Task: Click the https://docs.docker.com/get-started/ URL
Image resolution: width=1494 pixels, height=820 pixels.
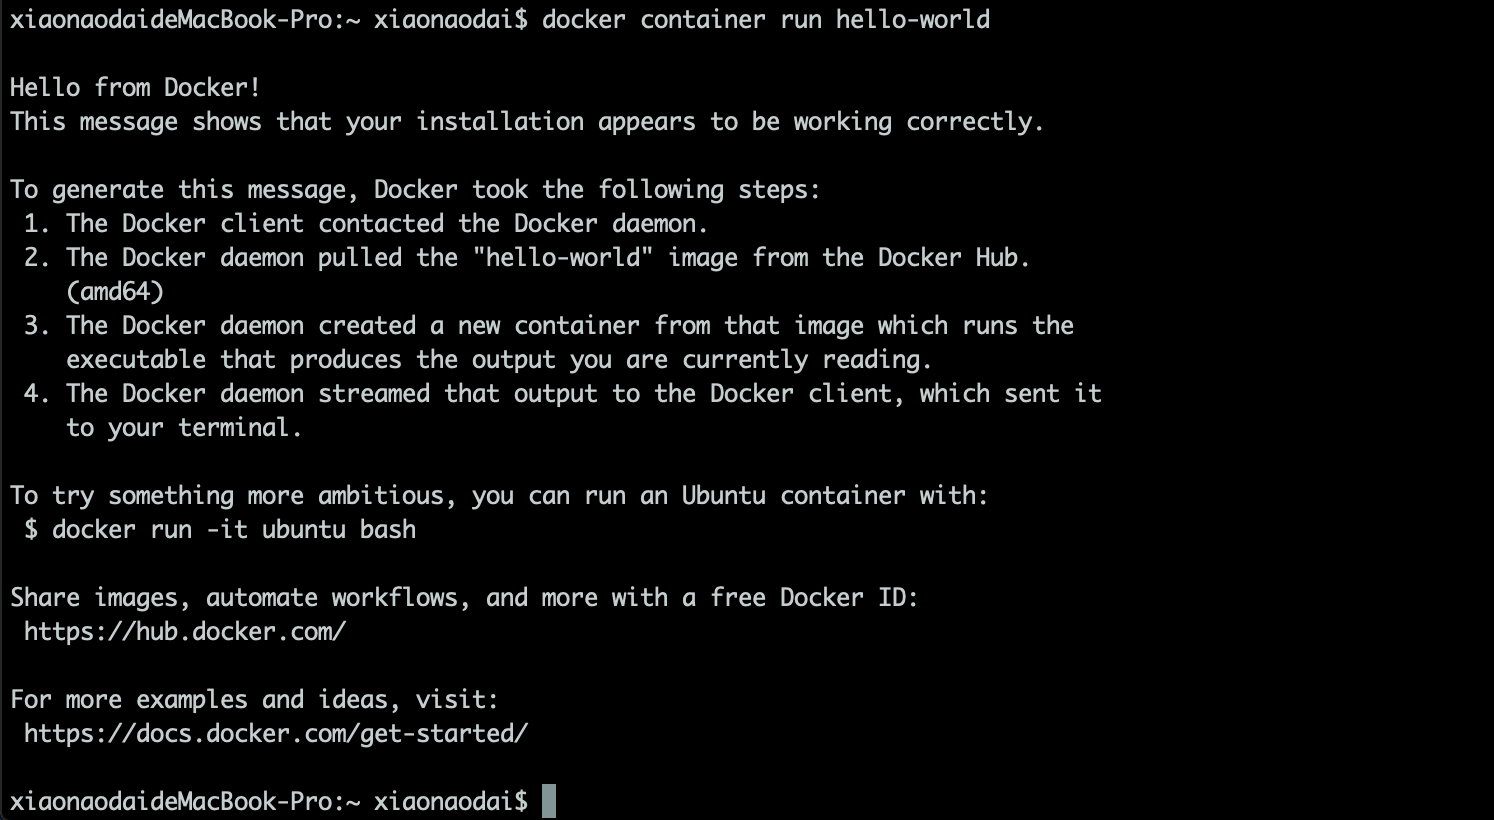Action: [276, 734]
